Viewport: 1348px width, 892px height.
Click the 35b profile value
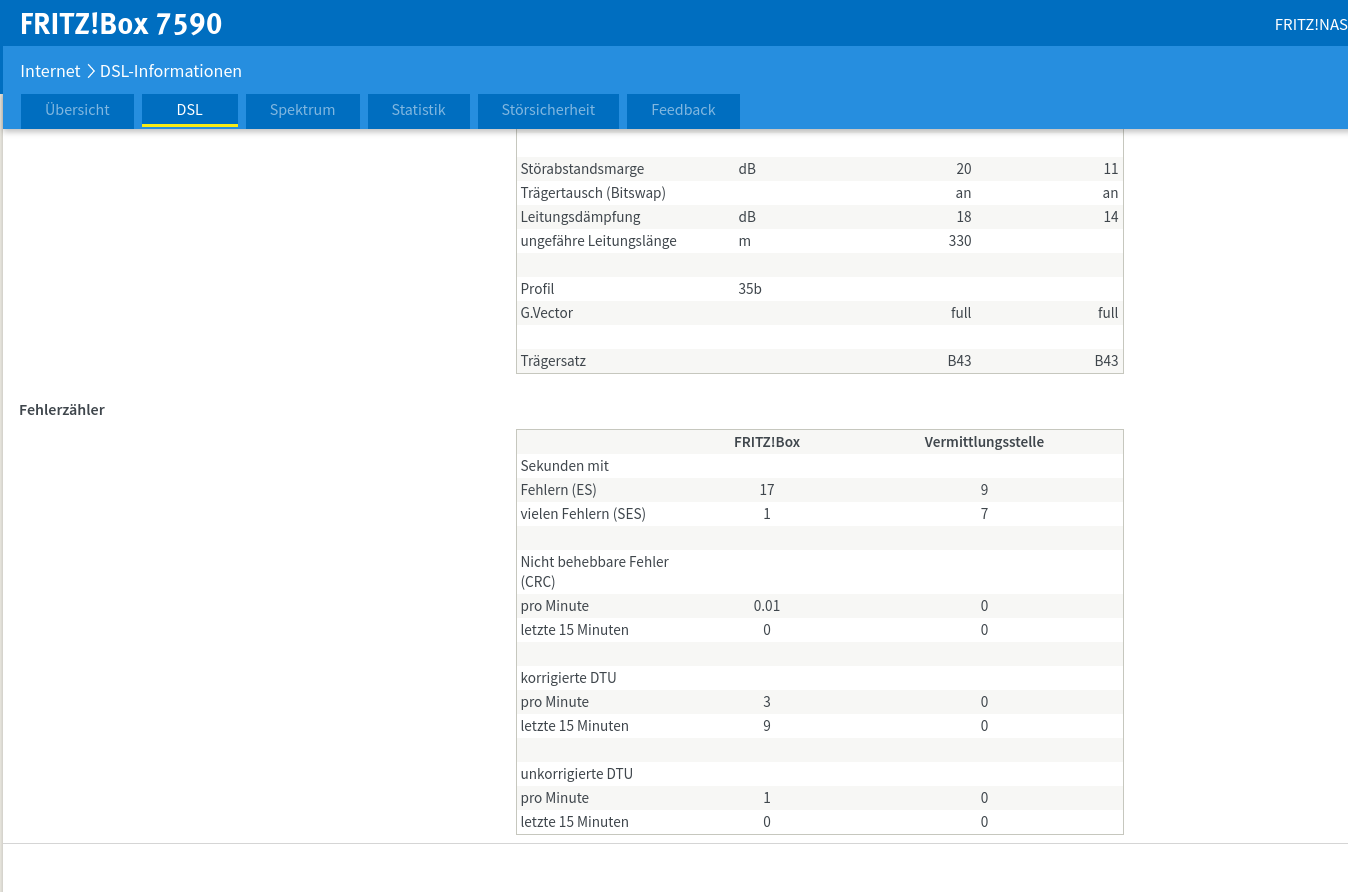pyautogui.click(x=750, y=289)
